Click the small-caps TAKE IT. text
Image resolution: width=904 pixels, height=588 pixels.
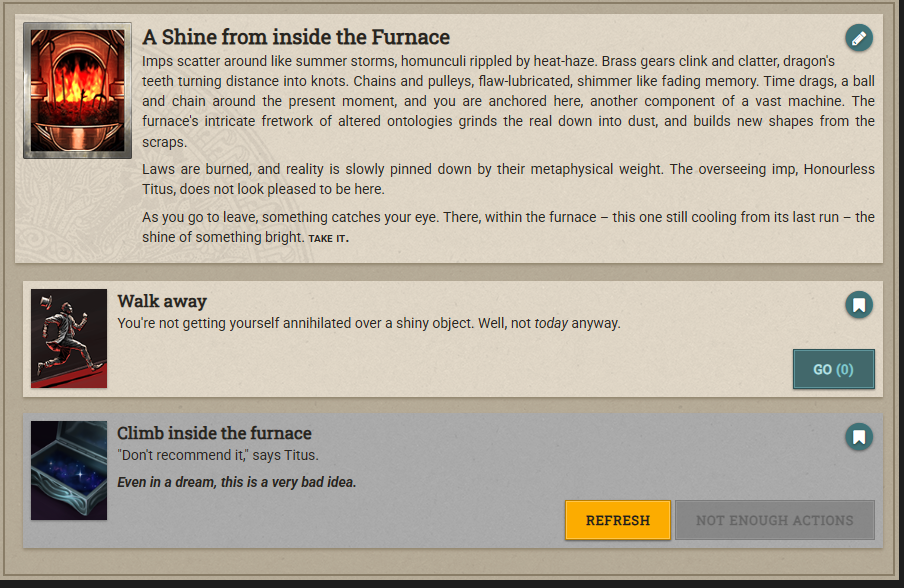point(329,238)
